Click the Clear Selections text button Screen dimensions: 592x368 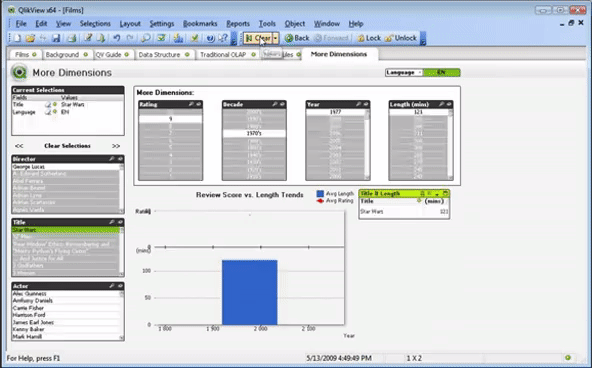pyautogui.click(x=67, y=146)
